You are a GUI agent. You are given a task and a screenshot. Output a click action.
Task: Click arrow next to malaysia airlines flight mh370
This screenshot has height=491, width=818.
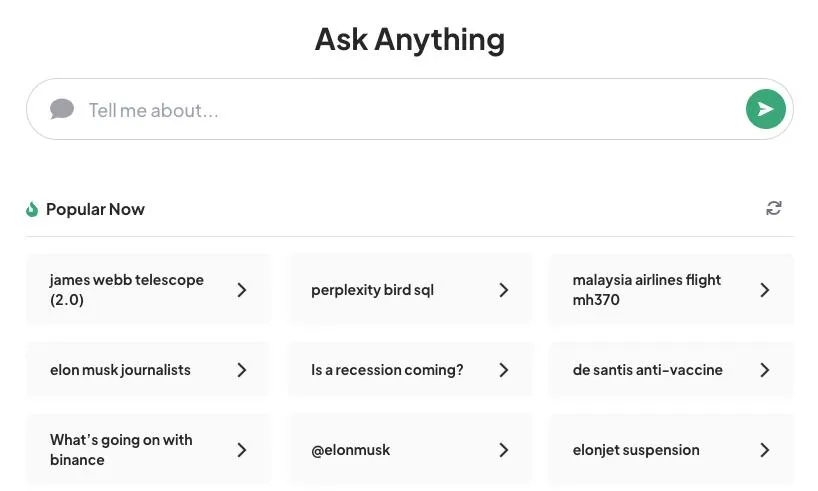tap(765, 290)
